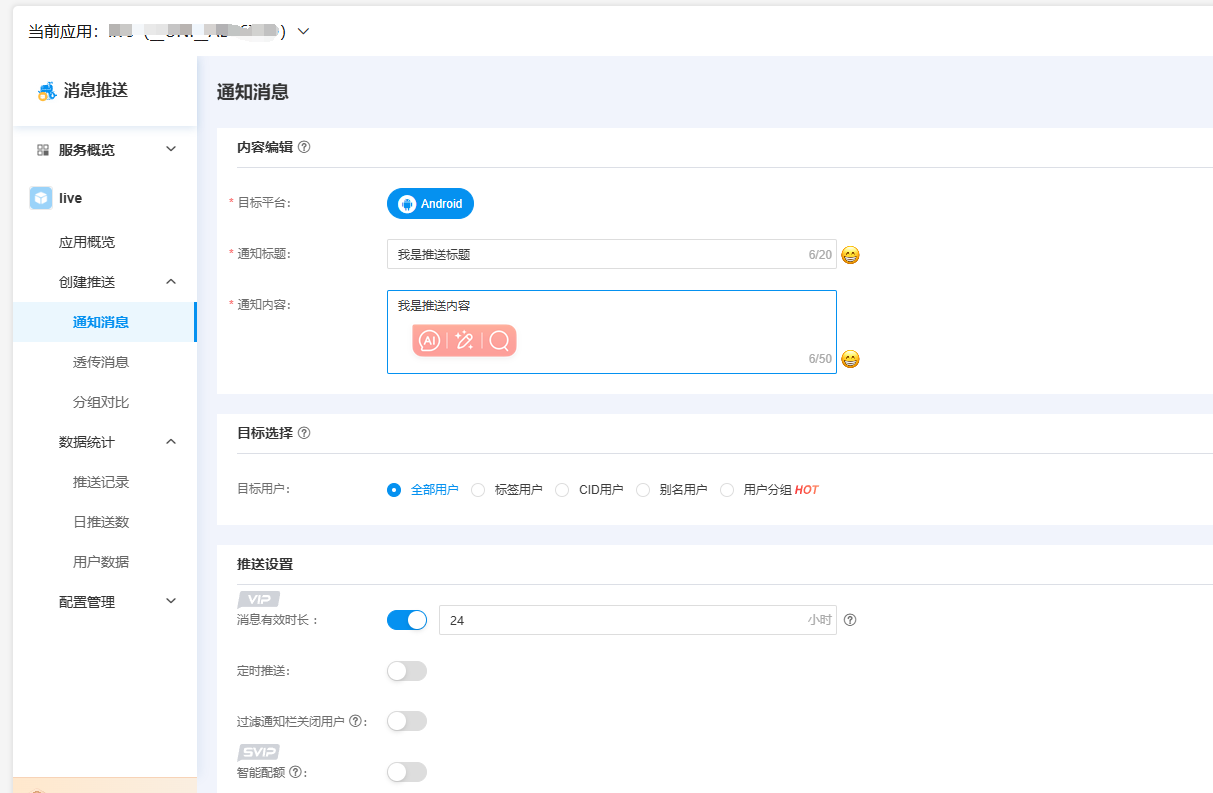
Task: Disable the 消息有效时长 toggle
Action: point(406,620)
